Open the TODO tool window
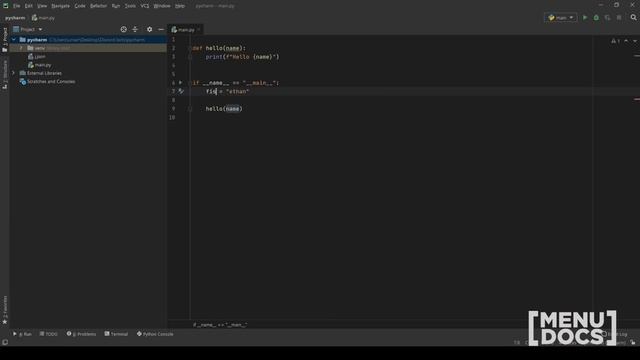Viewport: 640px width, 360px height. coord(49,334)
